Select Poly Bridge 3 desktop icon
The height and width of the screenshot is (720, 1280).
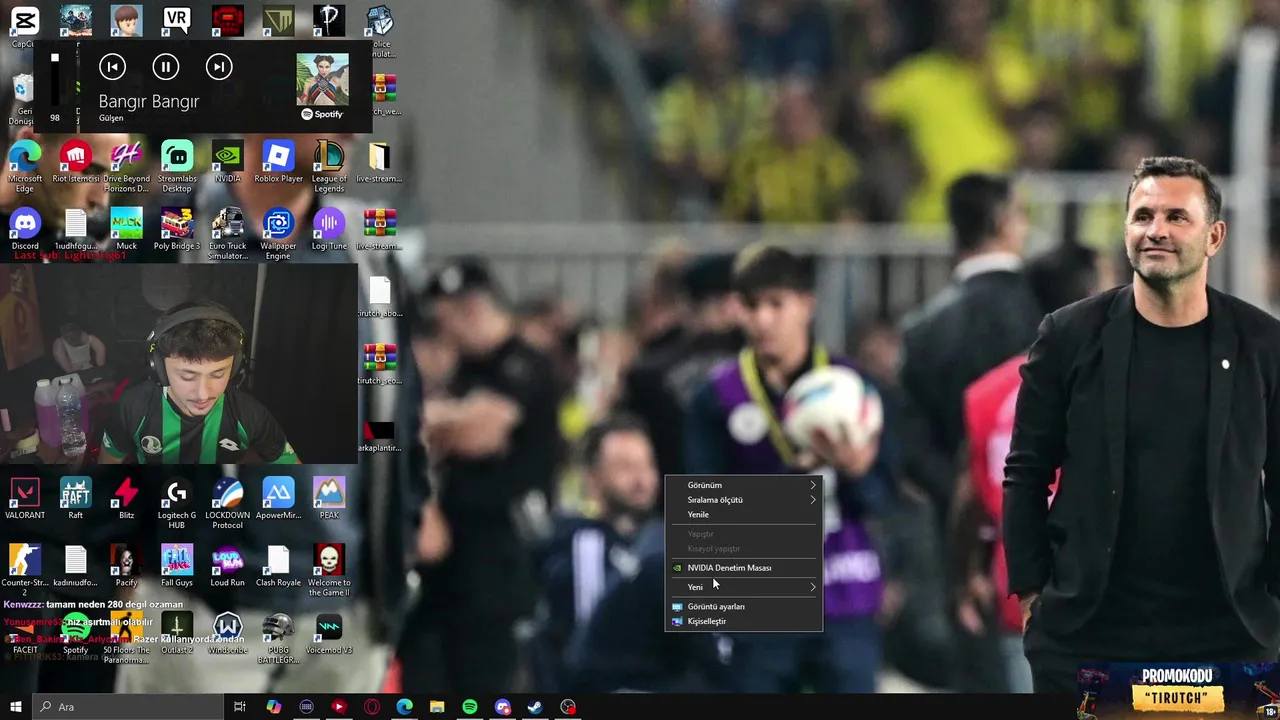pos(177,230)
